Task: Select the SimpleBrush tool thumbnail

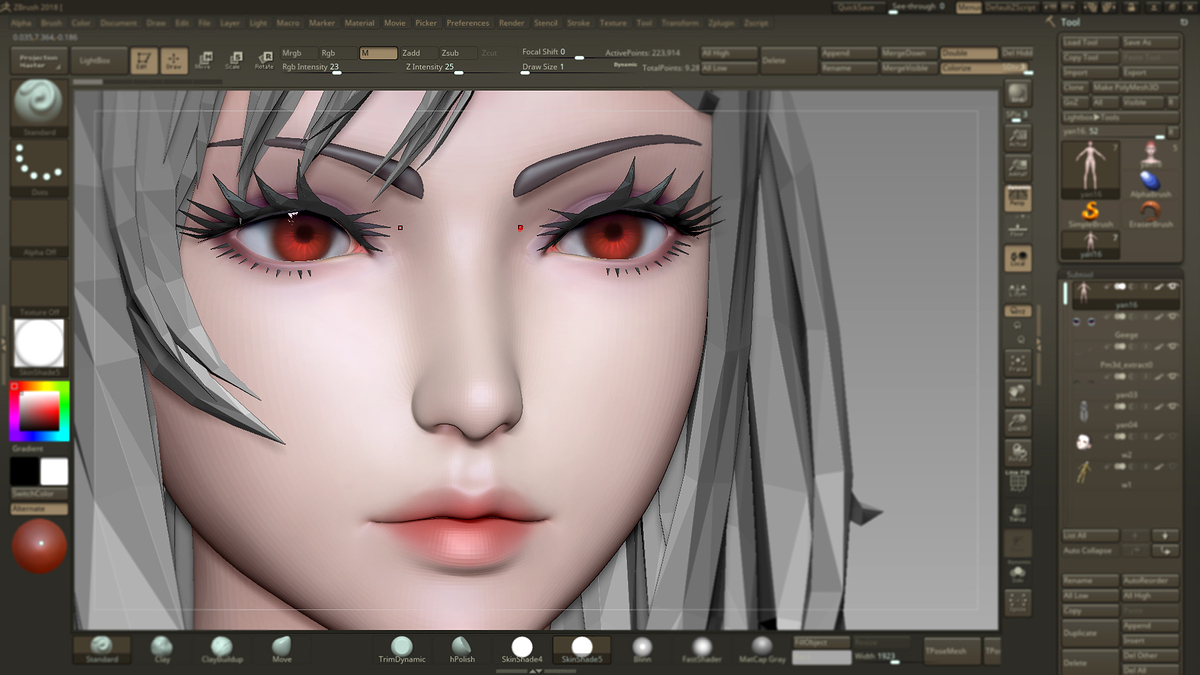Action: pyautogui.click(x=1090, y=214)
